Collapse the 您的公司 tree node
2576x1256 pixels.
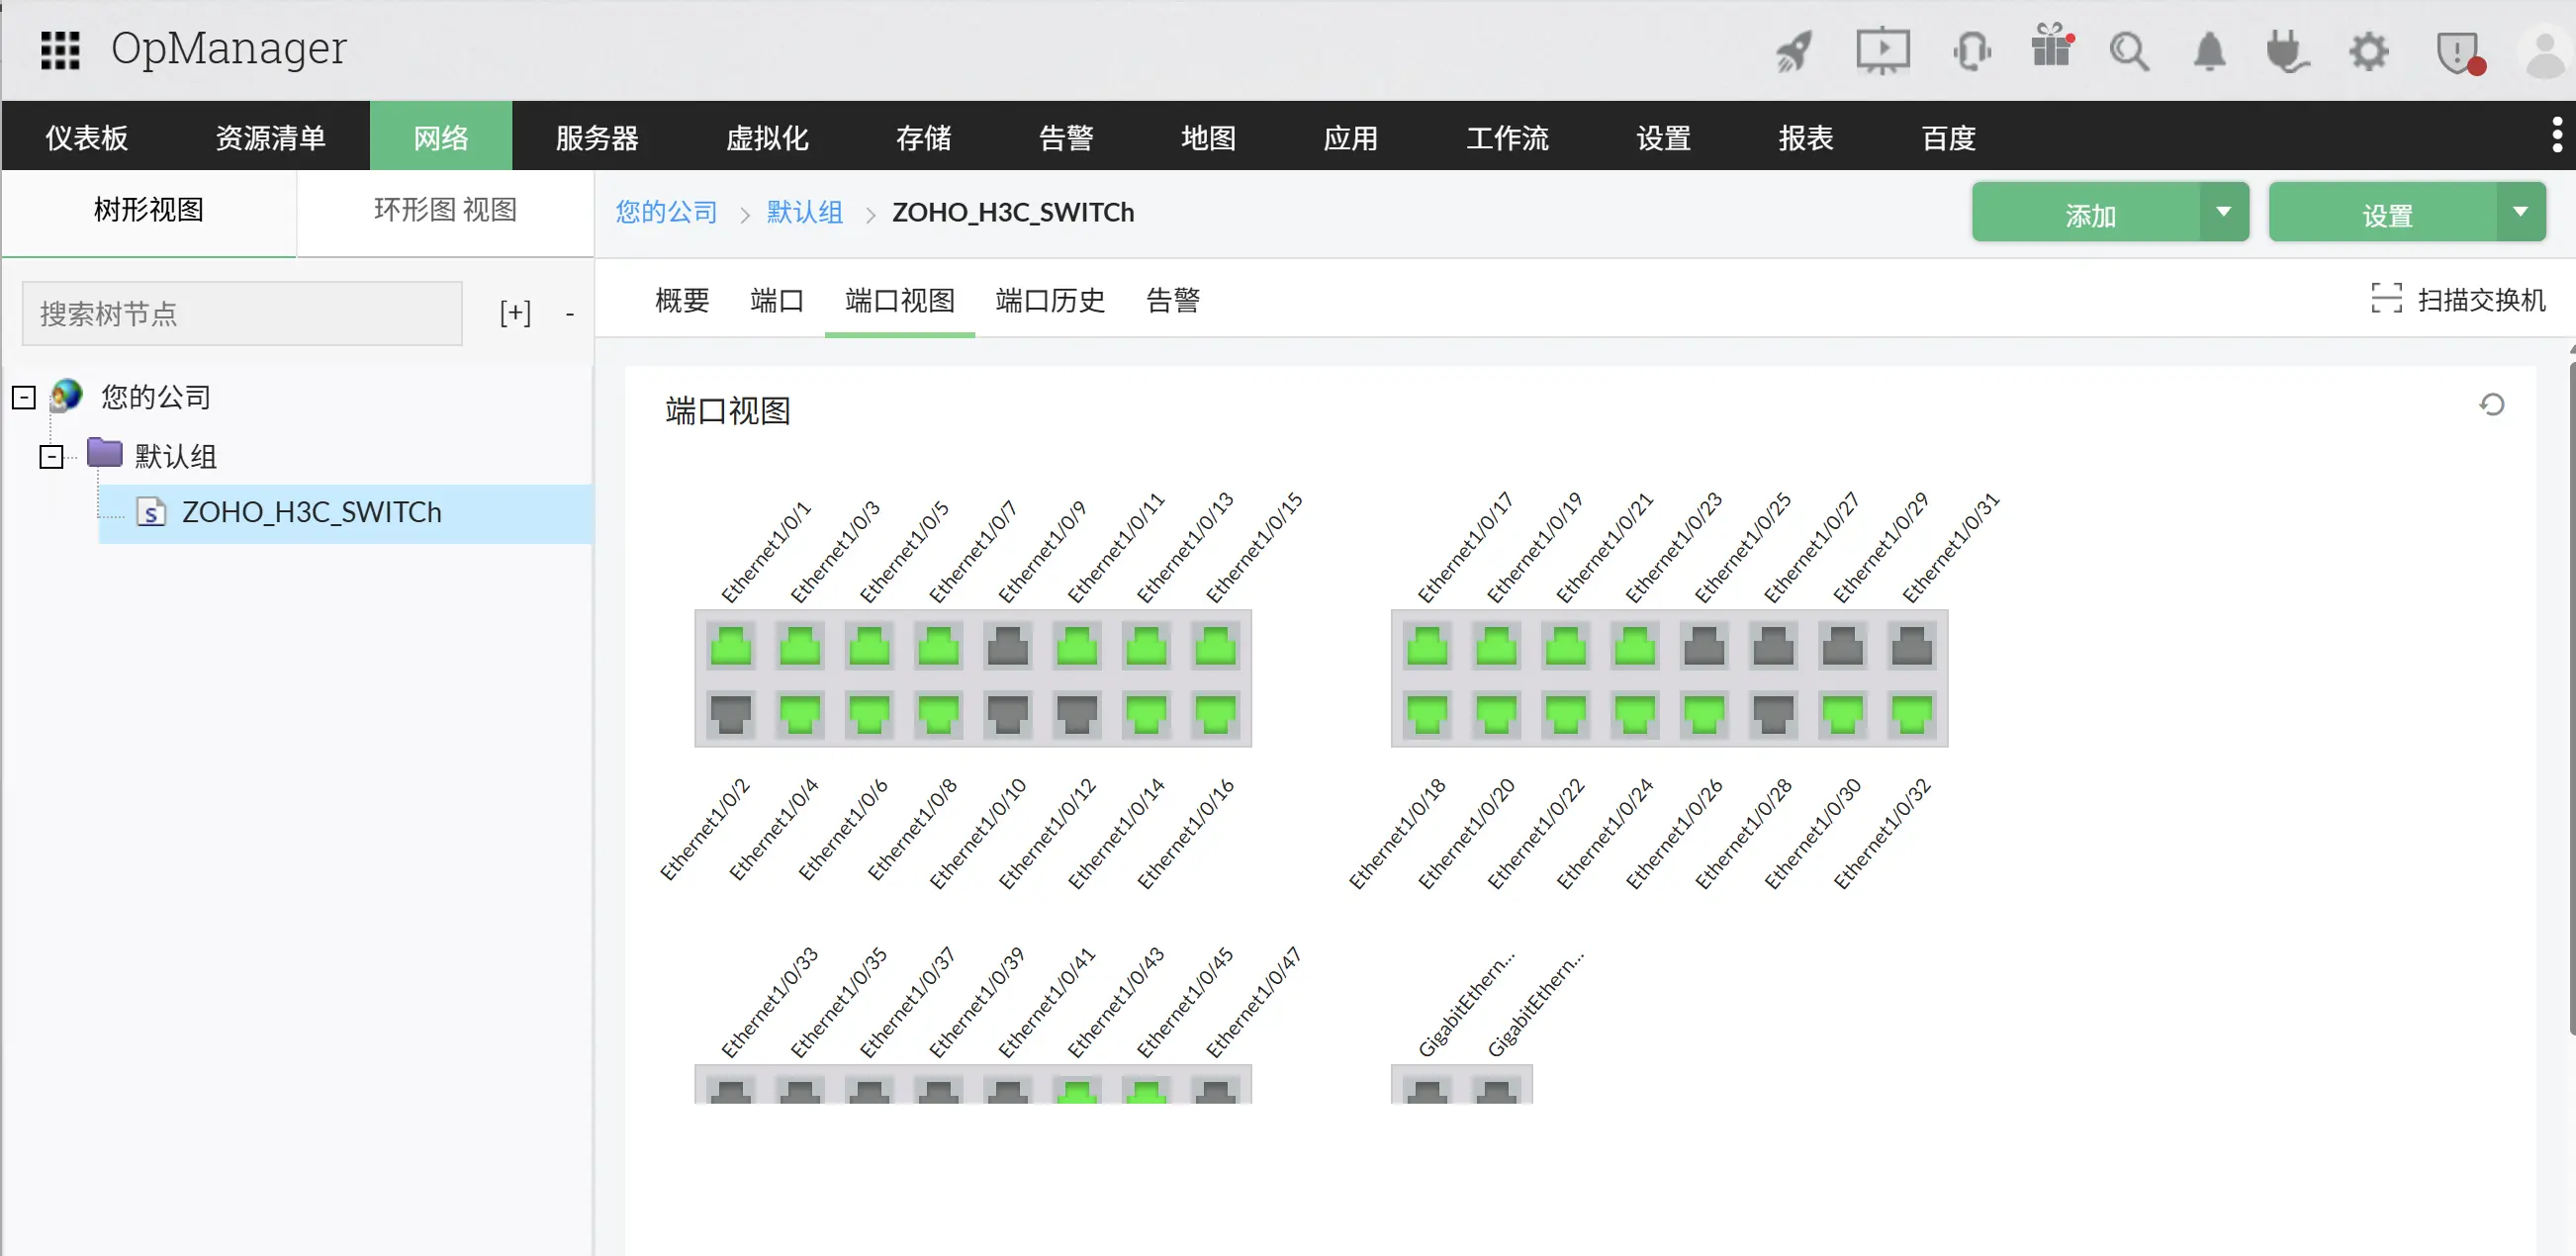click(x=24, y=398)
